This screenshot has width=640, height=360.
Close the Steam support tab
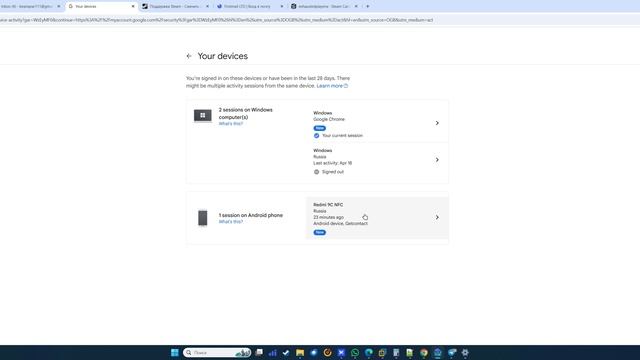[x=207, y=7]
